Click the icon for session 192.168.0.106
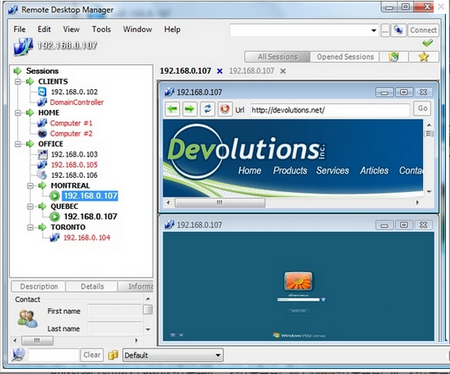 pyautogui.click(x=42, y=175)
